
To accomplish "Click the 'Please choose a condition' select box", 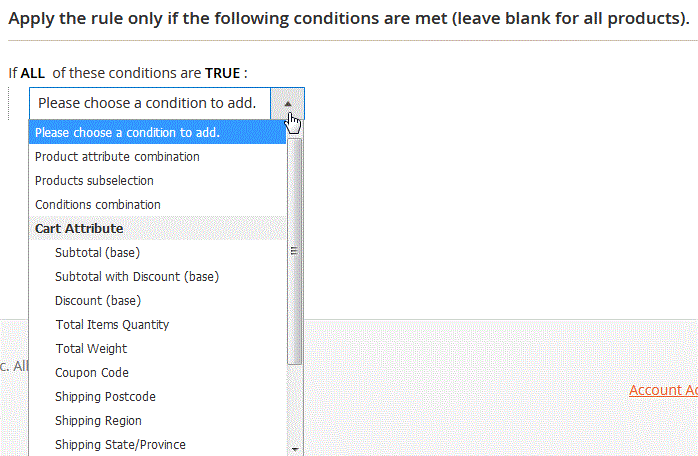I will (x=152, y=103).
